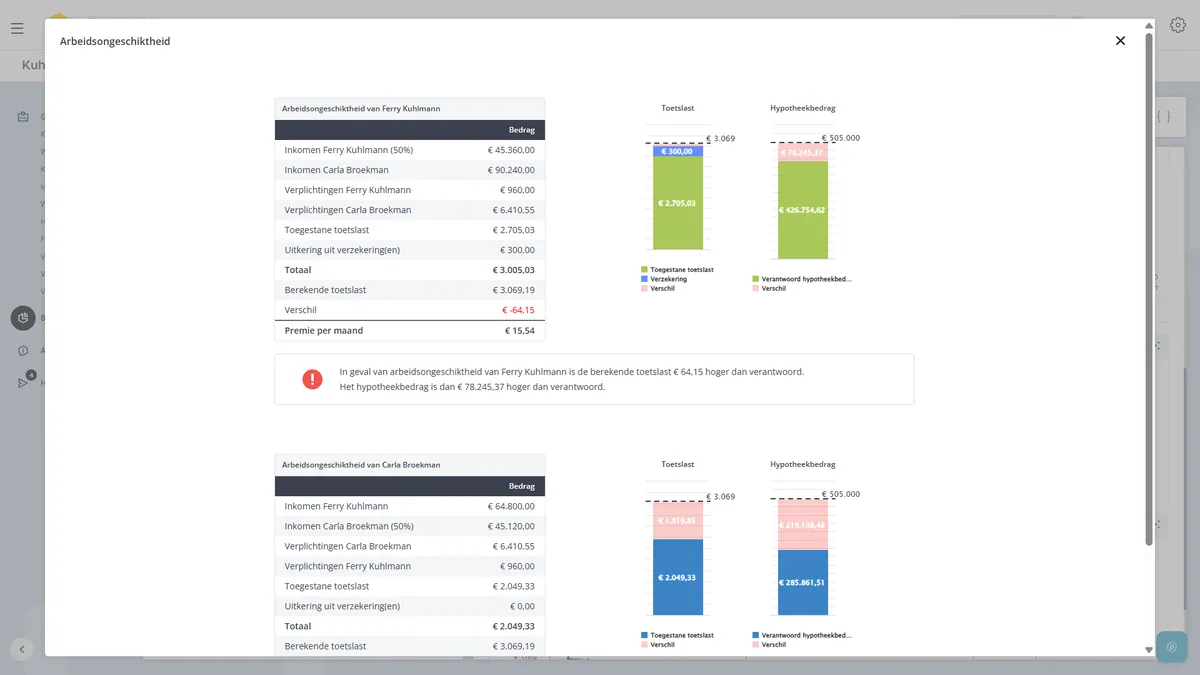Click the blue € 2.049,33 Toetslast bar
Screen dimensions: 1200x675
pyautogui.click(x=678, y=577)
